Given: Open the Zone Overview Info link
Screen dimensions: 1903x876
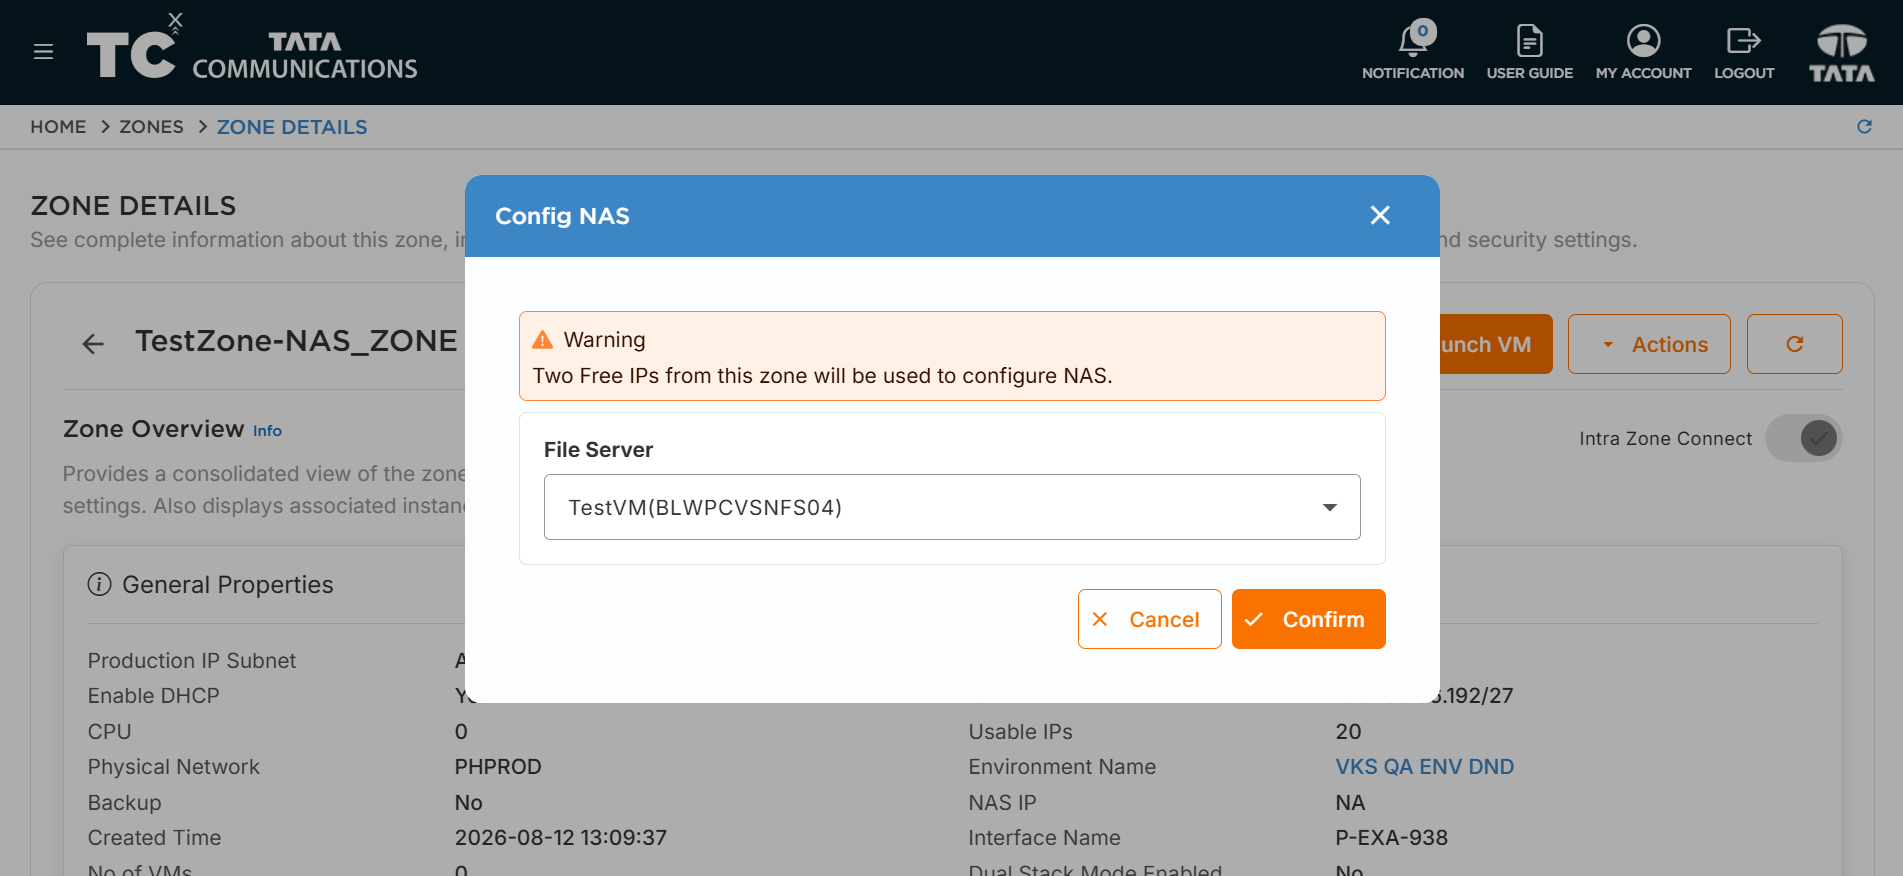Looking at the screenshot, I should (267, 431).
